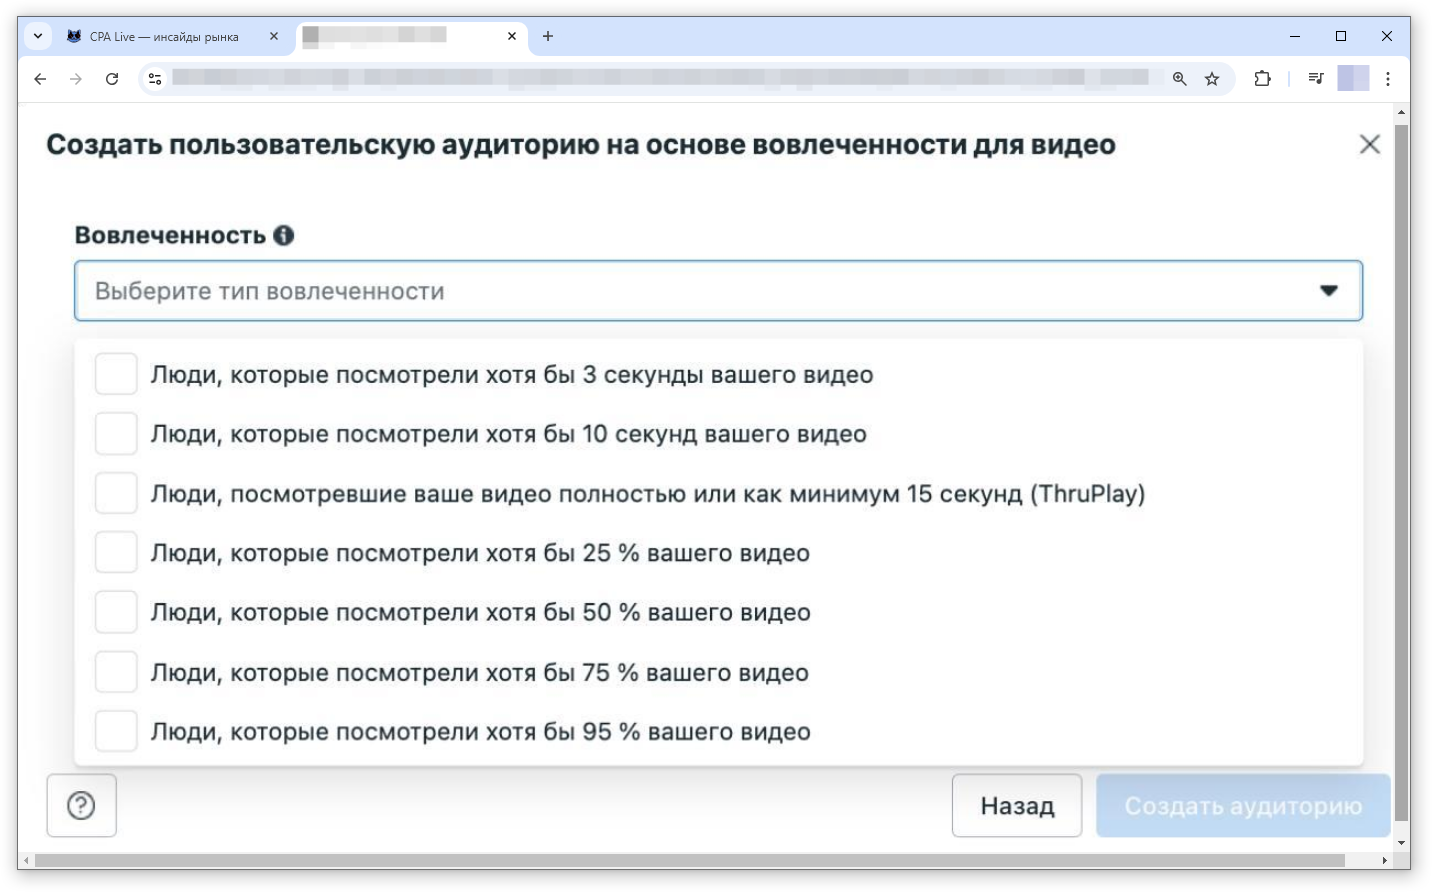Click the scroll right arrow at bottom
This screenshot has width=1432, height=892.
[1385, 860]
